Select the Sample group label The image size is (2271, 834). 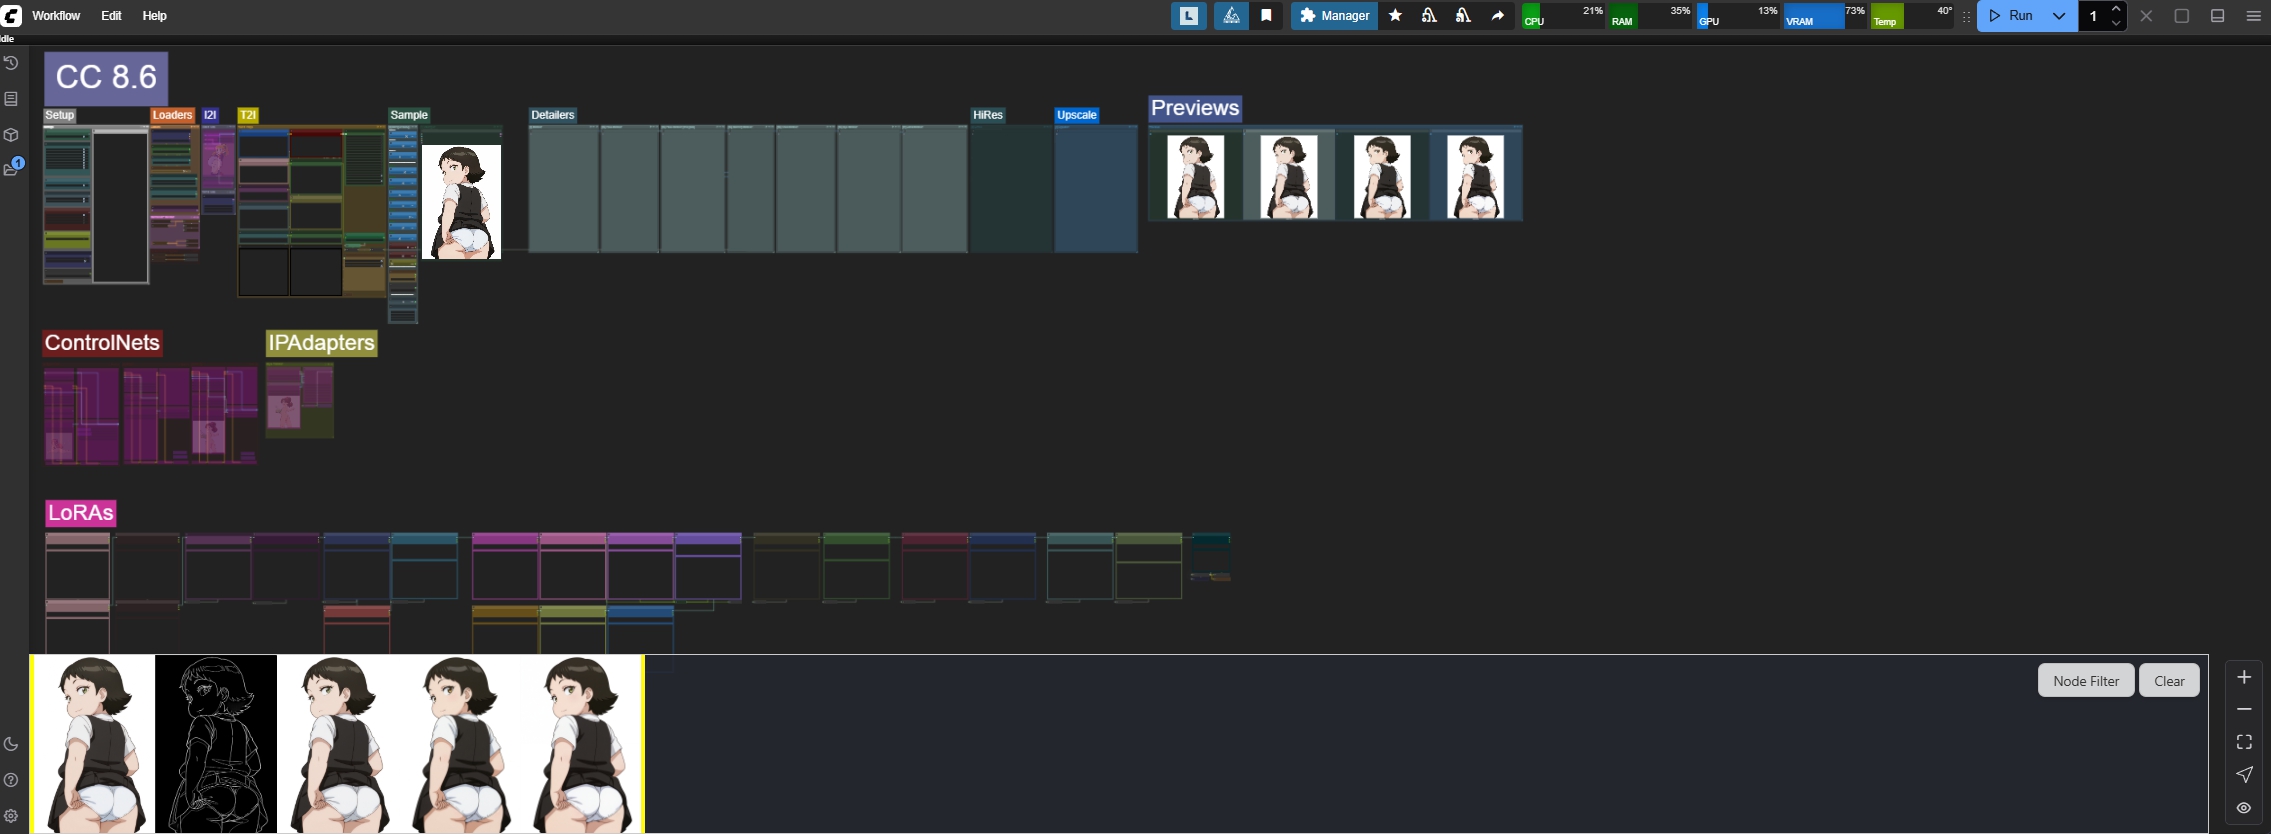tap(409, 115)
